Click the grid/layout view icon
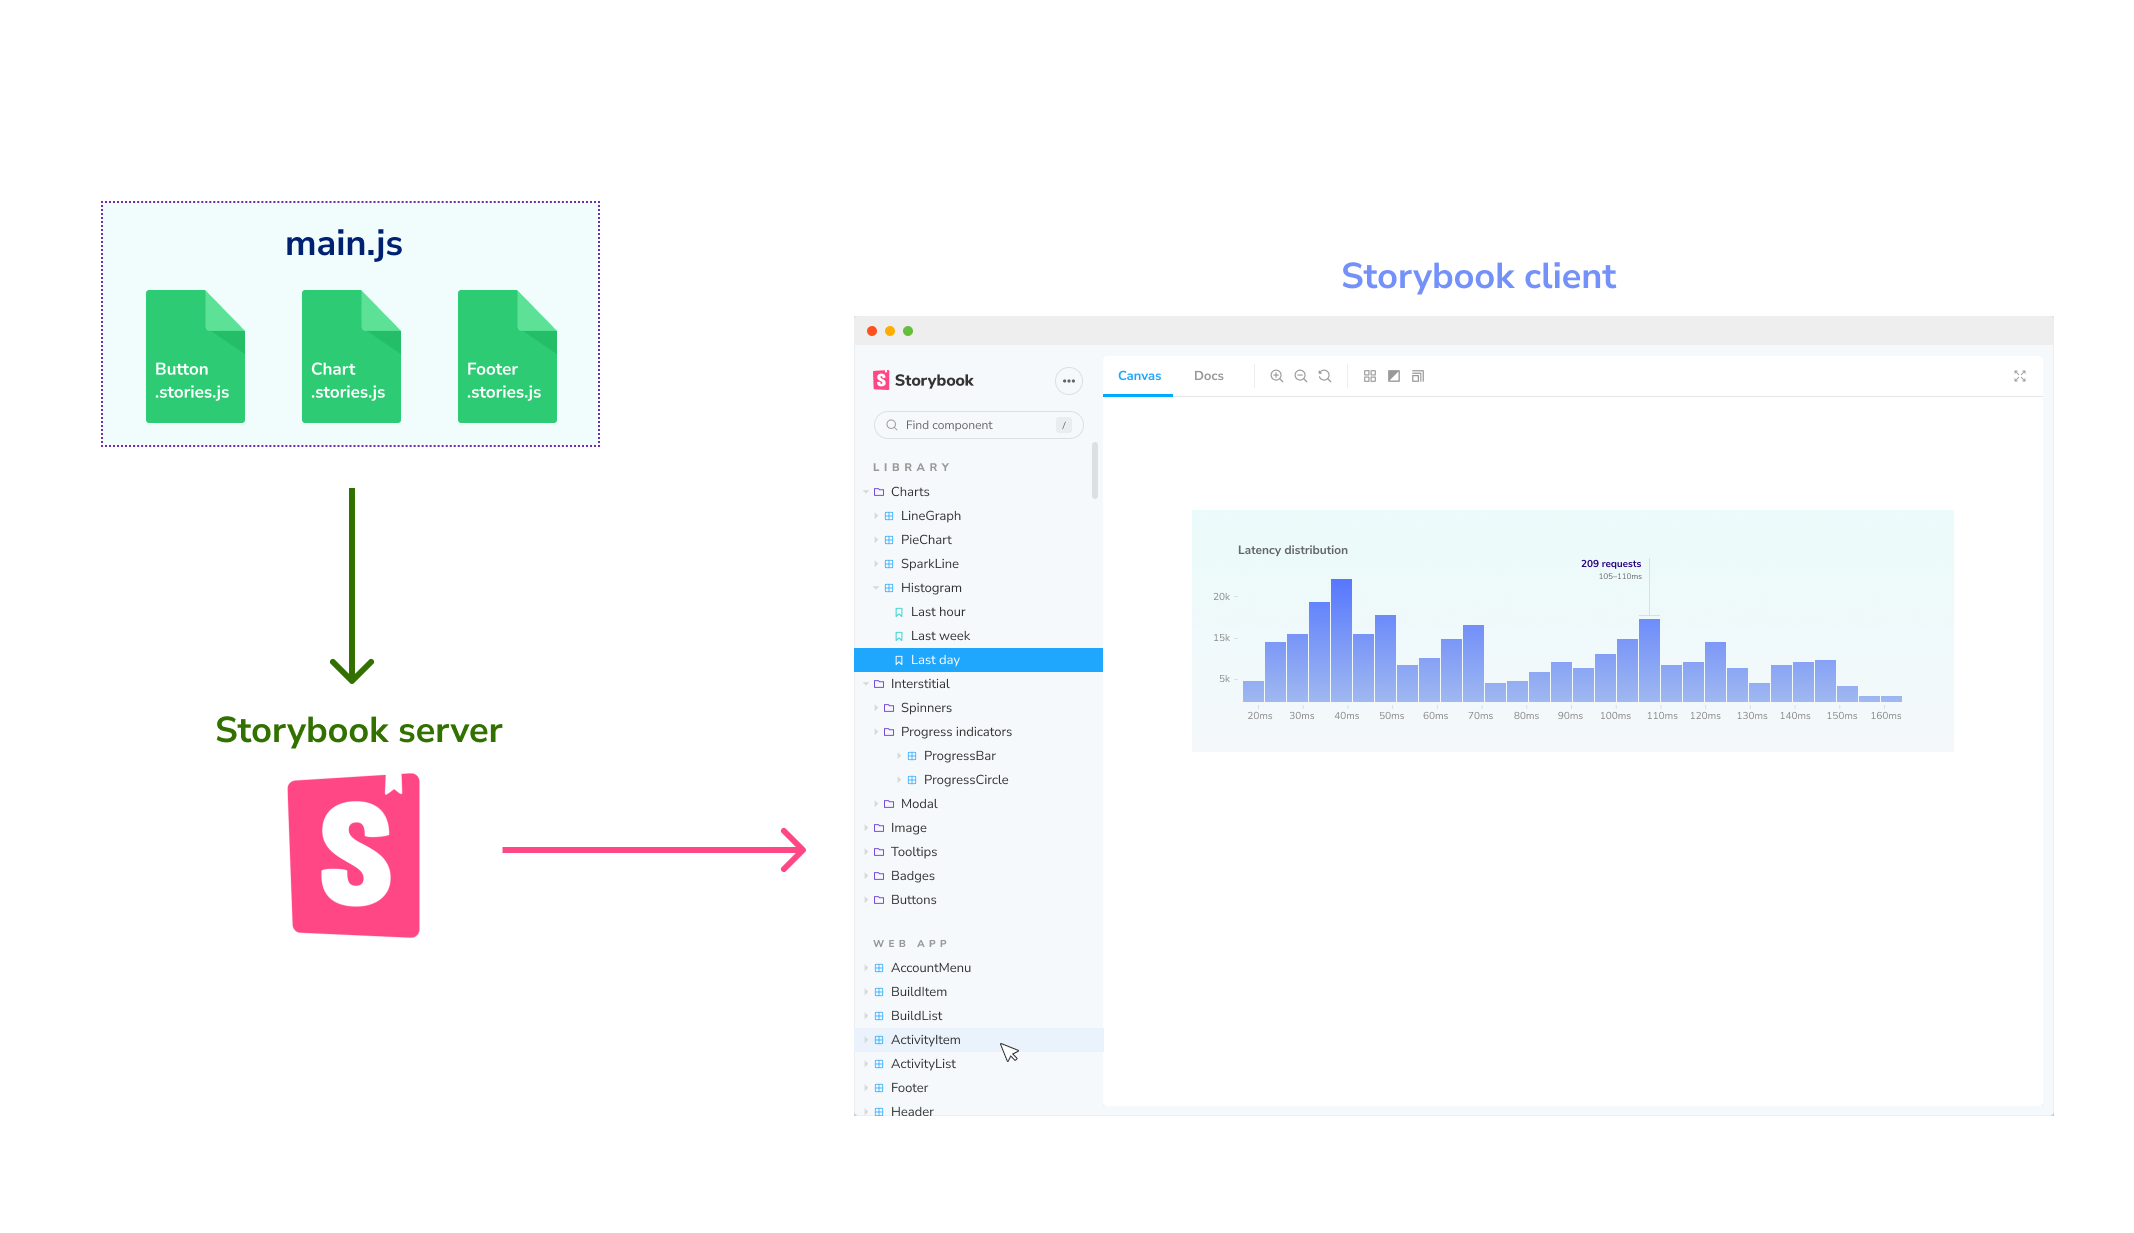 click(1368, 376)
